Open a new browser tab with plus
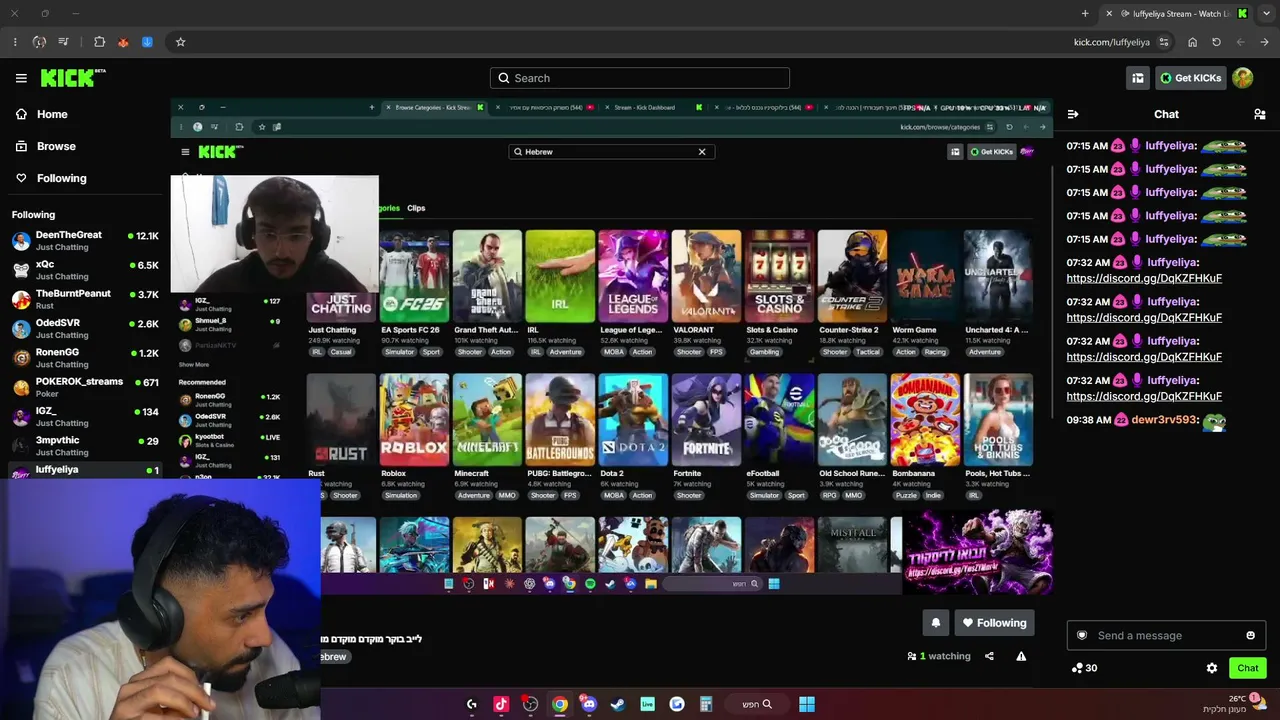Screen dimensions: 1280x720 [1085, 14]
